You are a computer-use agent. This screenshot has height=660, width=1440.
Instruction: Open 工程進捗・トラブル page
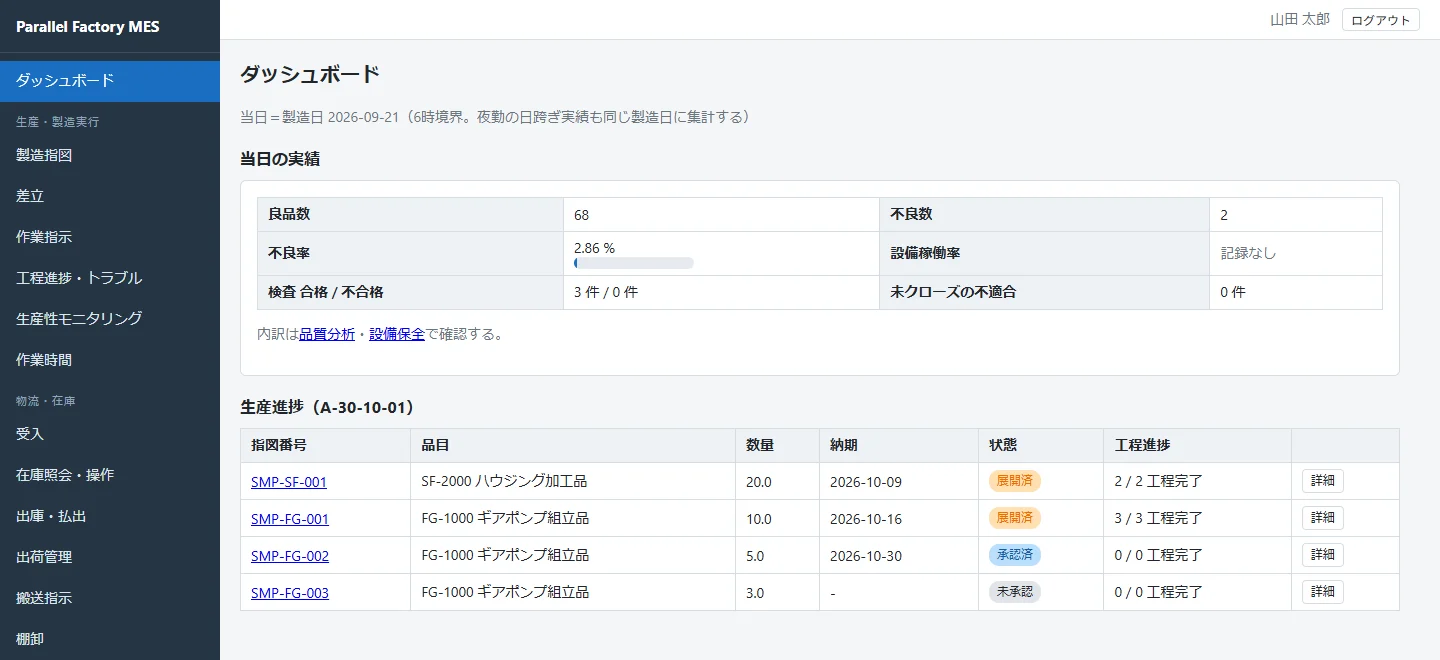(x=110, y=278)
